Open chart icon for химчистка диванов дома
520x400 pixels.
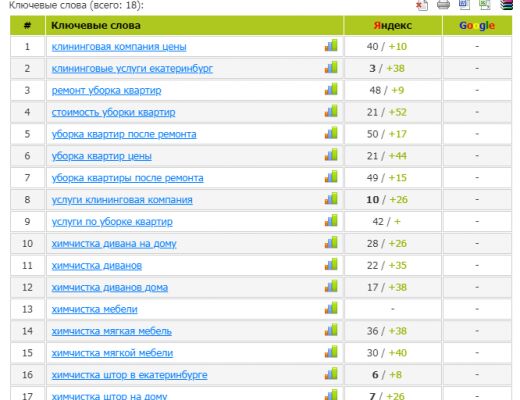pyautogui.click(x=331, y=286)
